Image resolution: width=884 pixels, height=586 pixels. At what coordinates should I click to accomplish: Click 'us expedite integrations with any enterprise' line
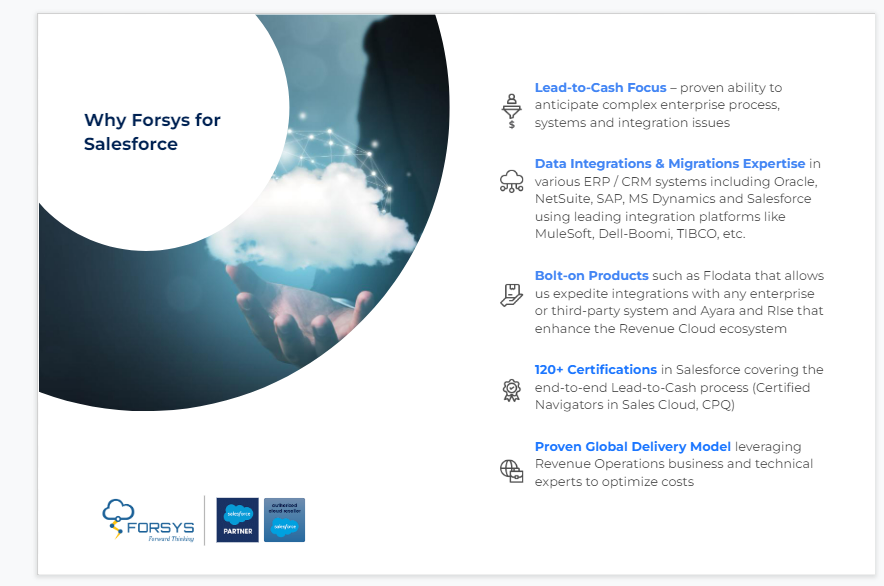tap(674, 294)
